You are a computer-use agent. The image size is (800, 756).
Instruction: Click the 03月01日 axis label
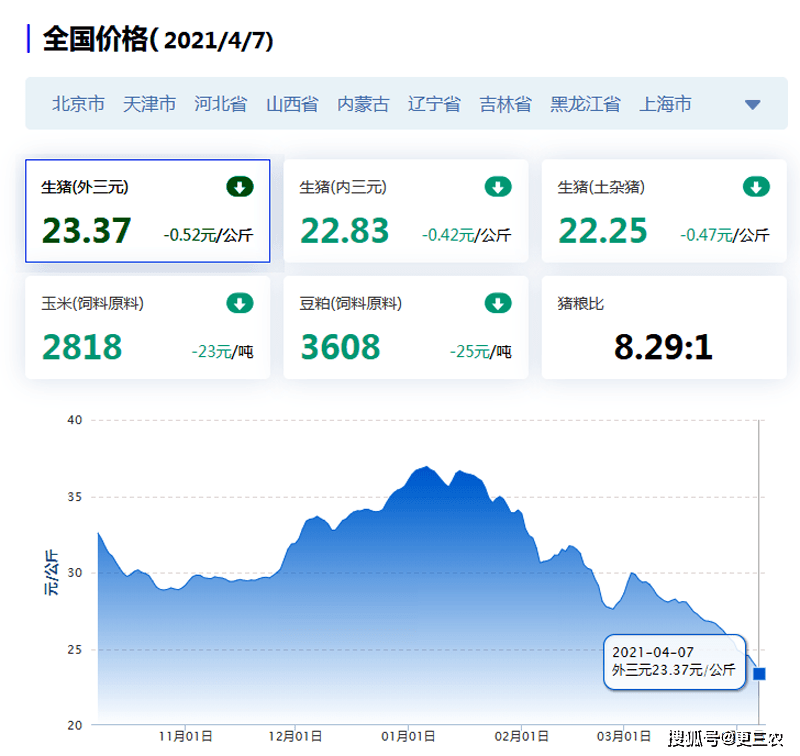[x=624, y=737]
